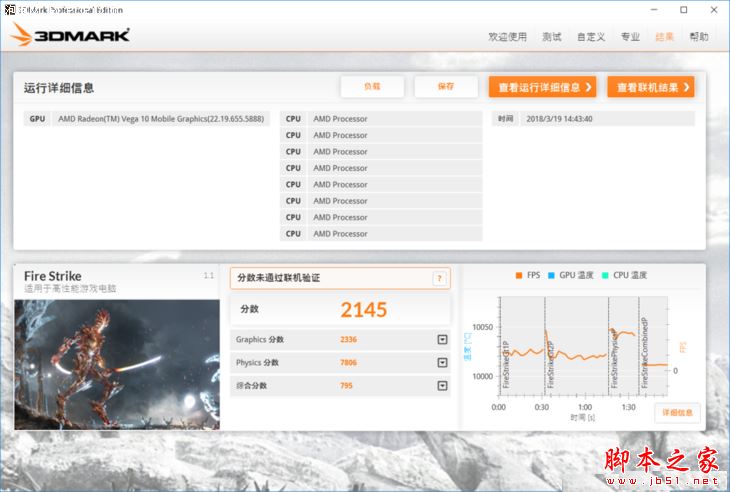
Task: Click the FPS orange legend swatch
Action: click(x=519, y=276)
